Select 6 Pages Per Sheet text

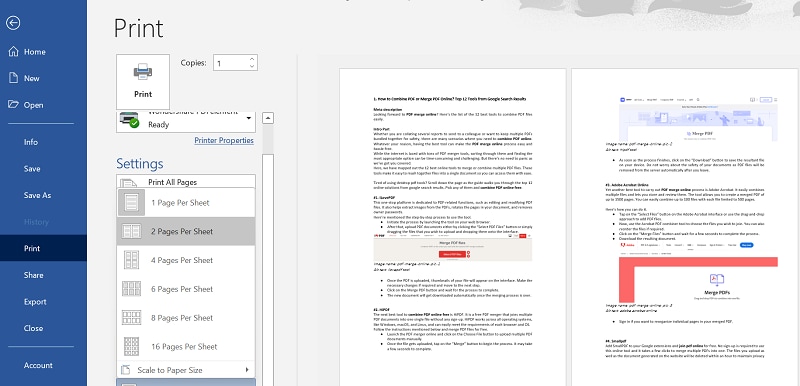tap(182, 289)
